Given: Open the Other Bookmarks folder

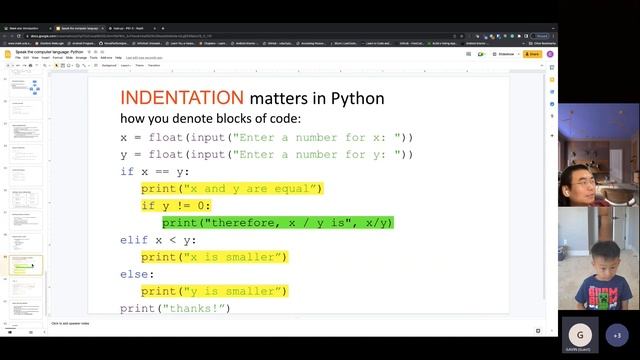Looking at the screenshot, I should click(x=542, y=43).
